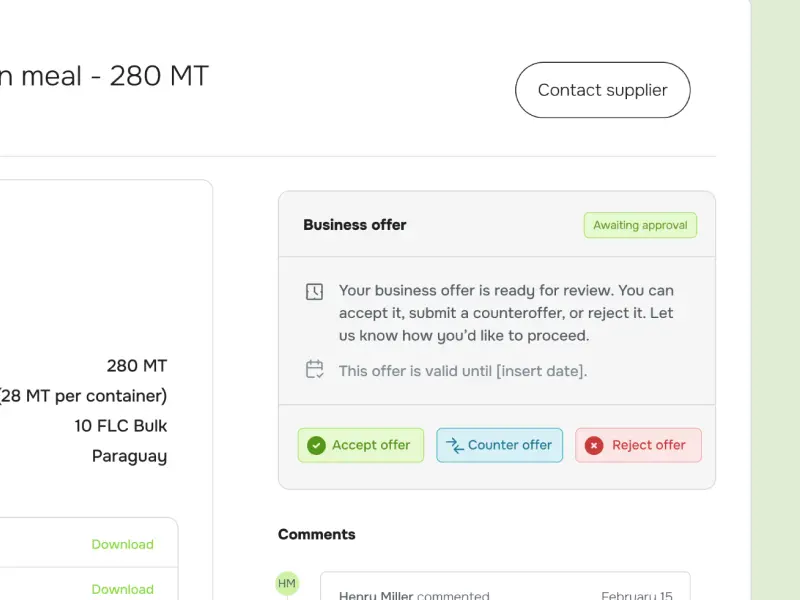Click the HM avatar in Comments
Screen dimensions: 800x600
point(287,584)
